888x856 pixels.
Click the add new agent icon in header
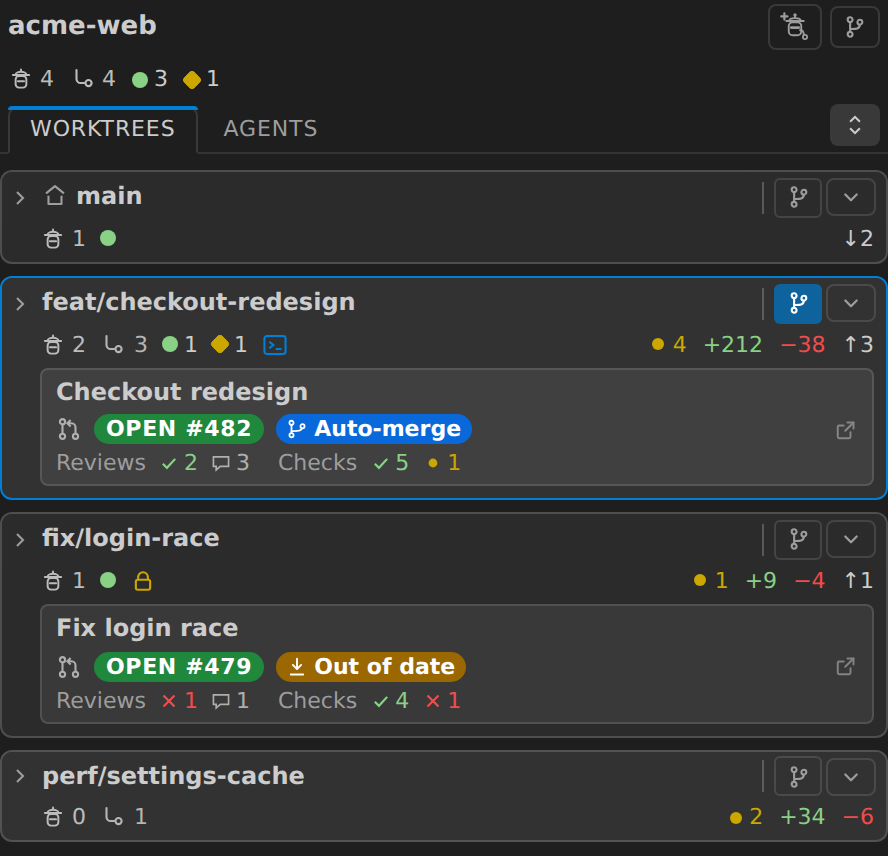(x=795, y=27)
